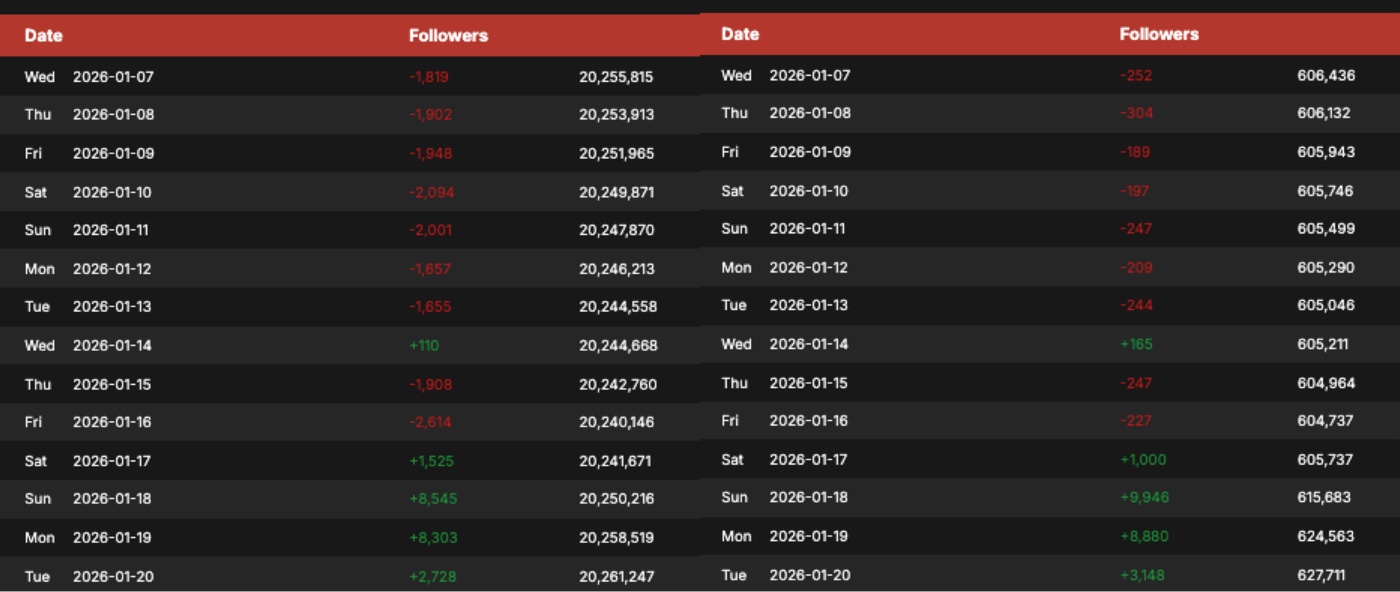Select the +1,000 follower gain entry
The height and width of the screenshot is (592, 1400).
[x=1142, y=460]
